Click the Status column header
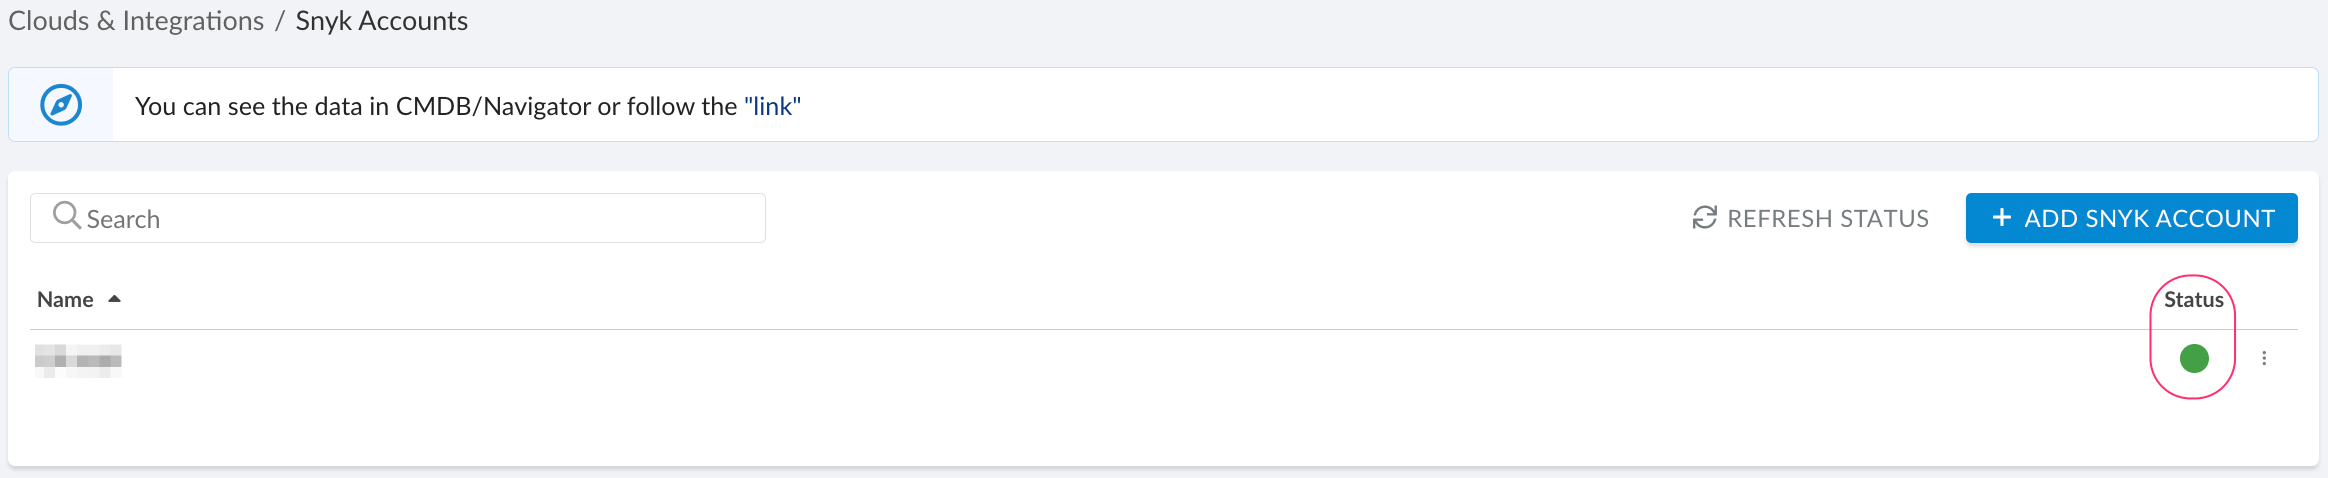This screenshot has width=2328, height=478. [2193, 300]
